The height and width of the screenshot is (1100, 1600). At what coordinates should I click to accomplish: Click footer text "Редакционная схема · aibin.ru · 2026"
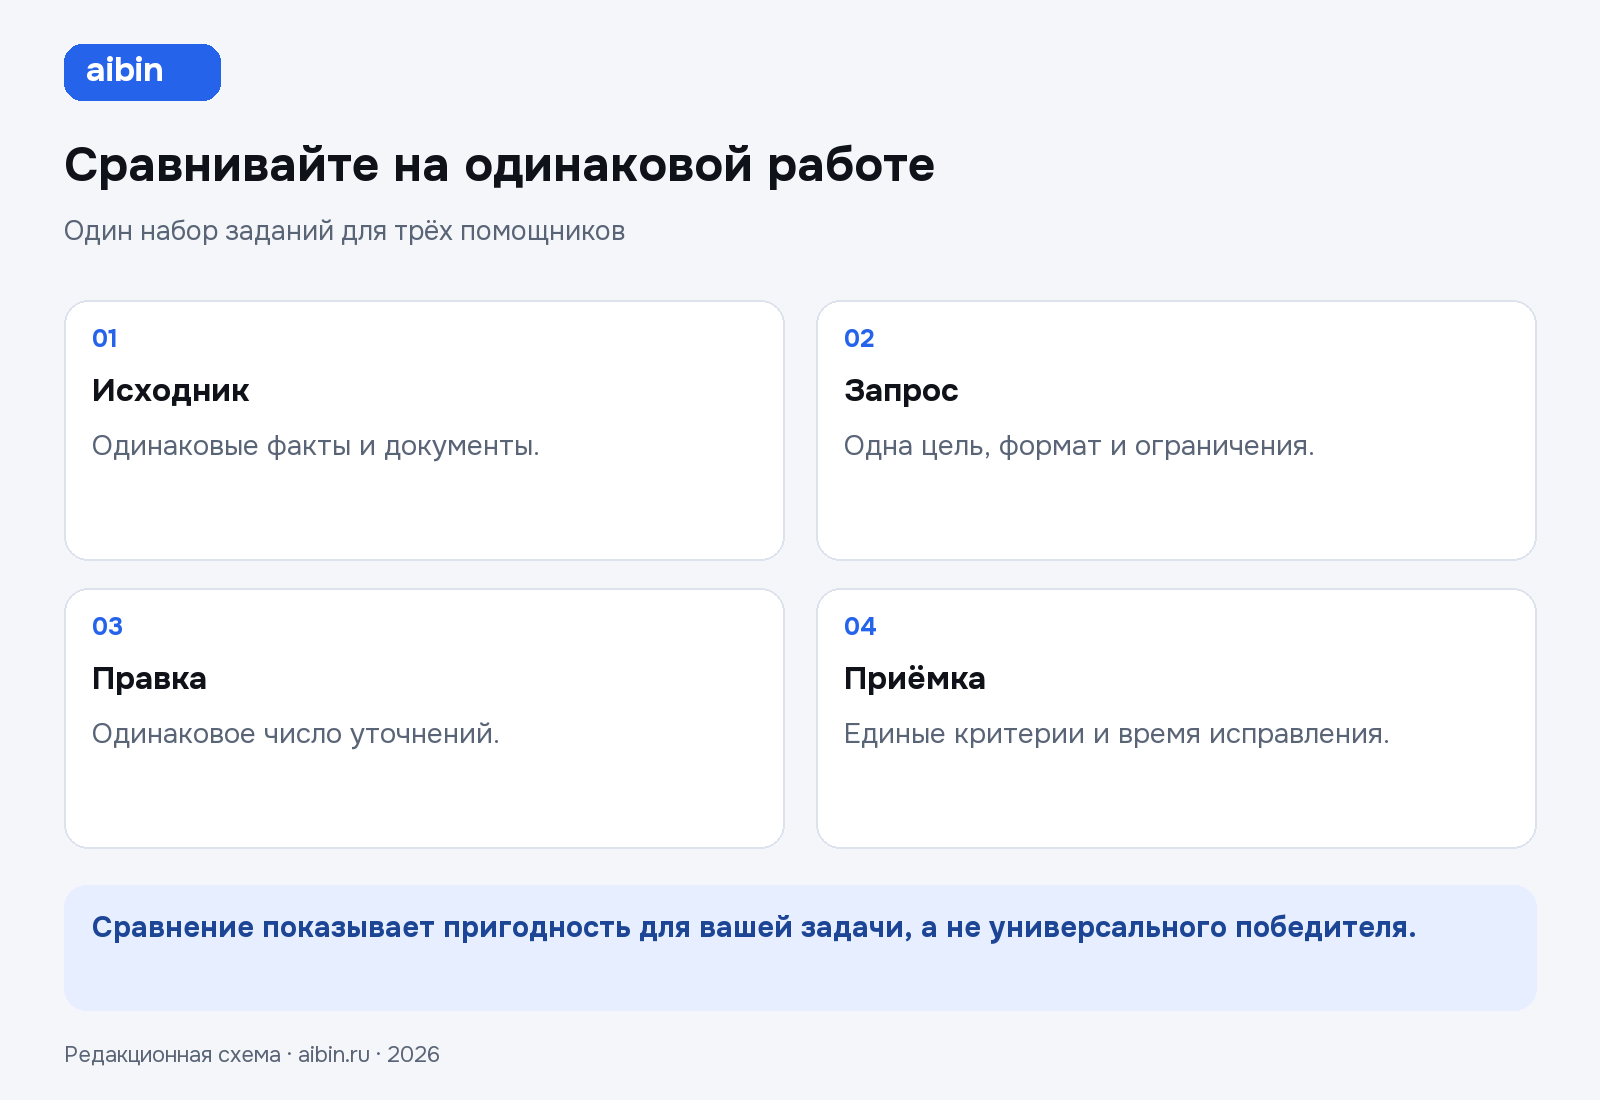[252, 1054]
